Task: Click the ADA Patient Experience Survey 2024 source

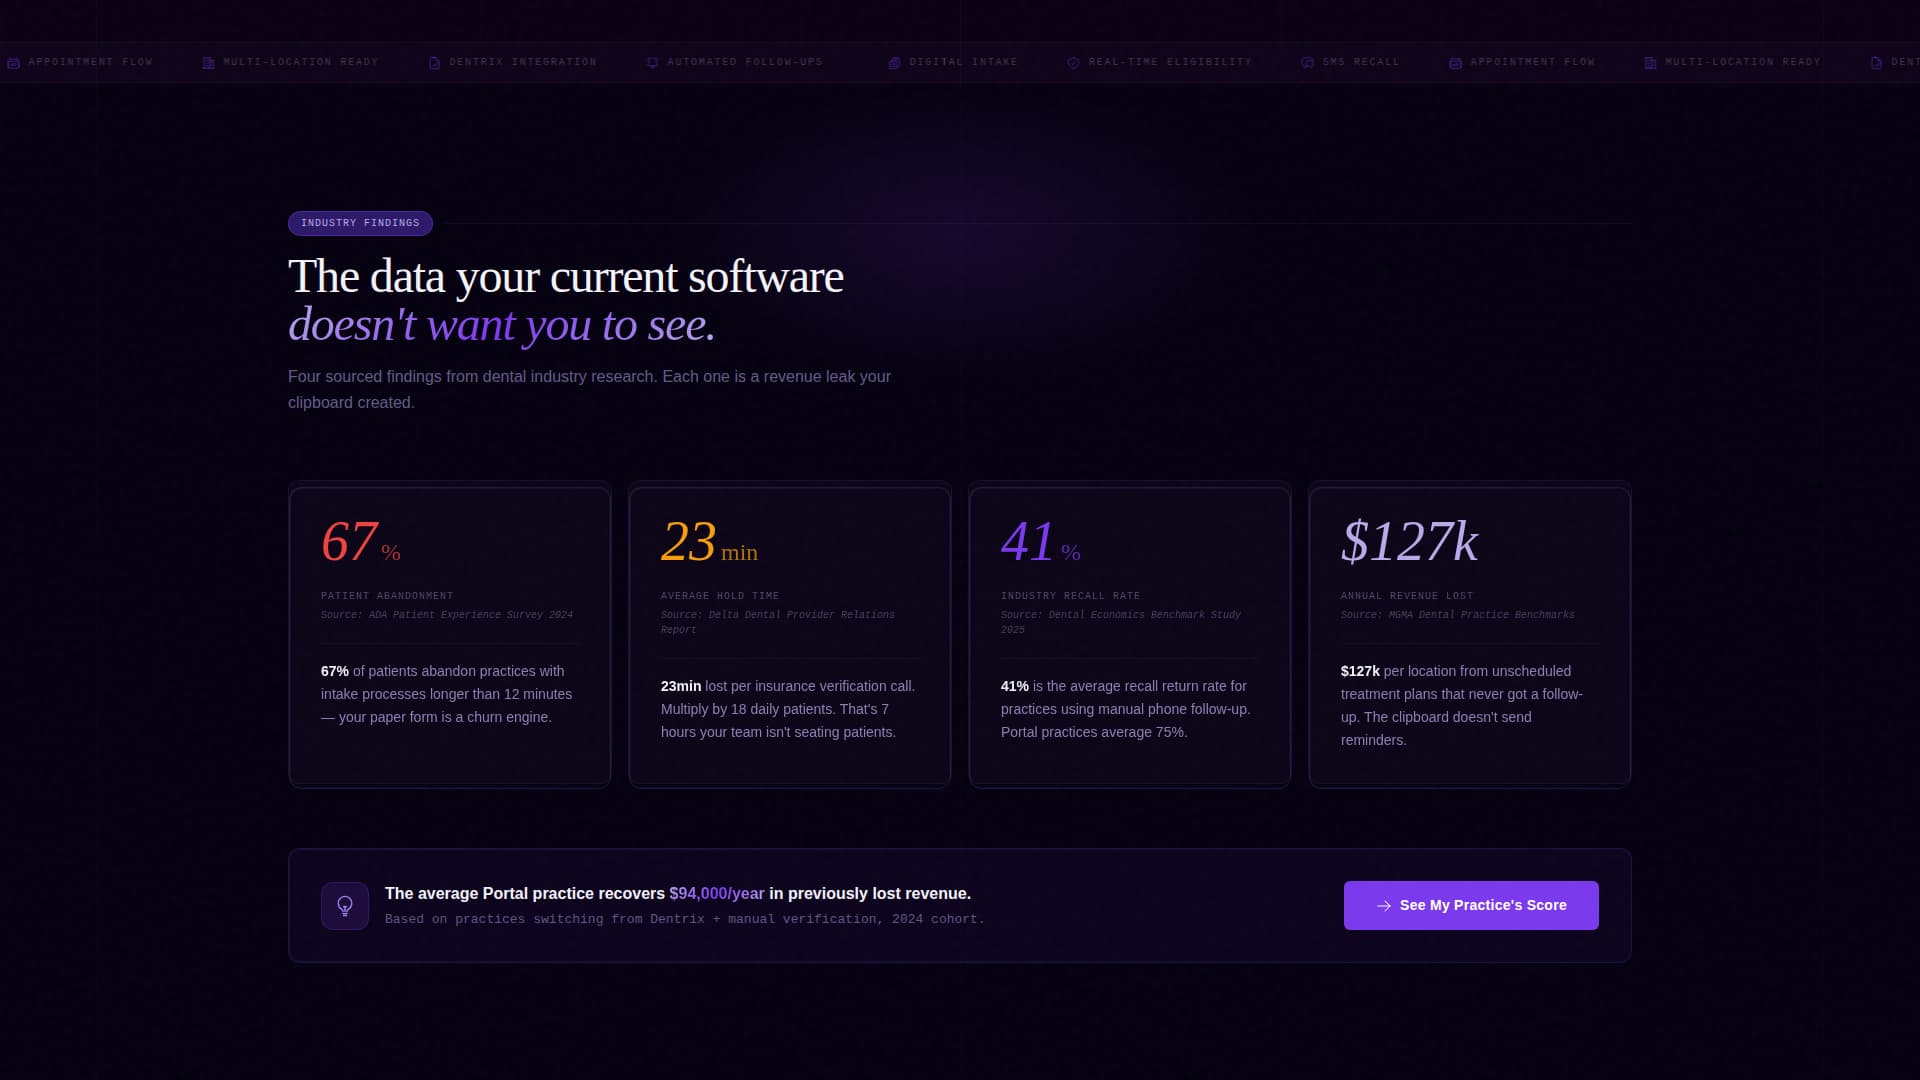Action: pyautogui.click(x=447, y=615)
